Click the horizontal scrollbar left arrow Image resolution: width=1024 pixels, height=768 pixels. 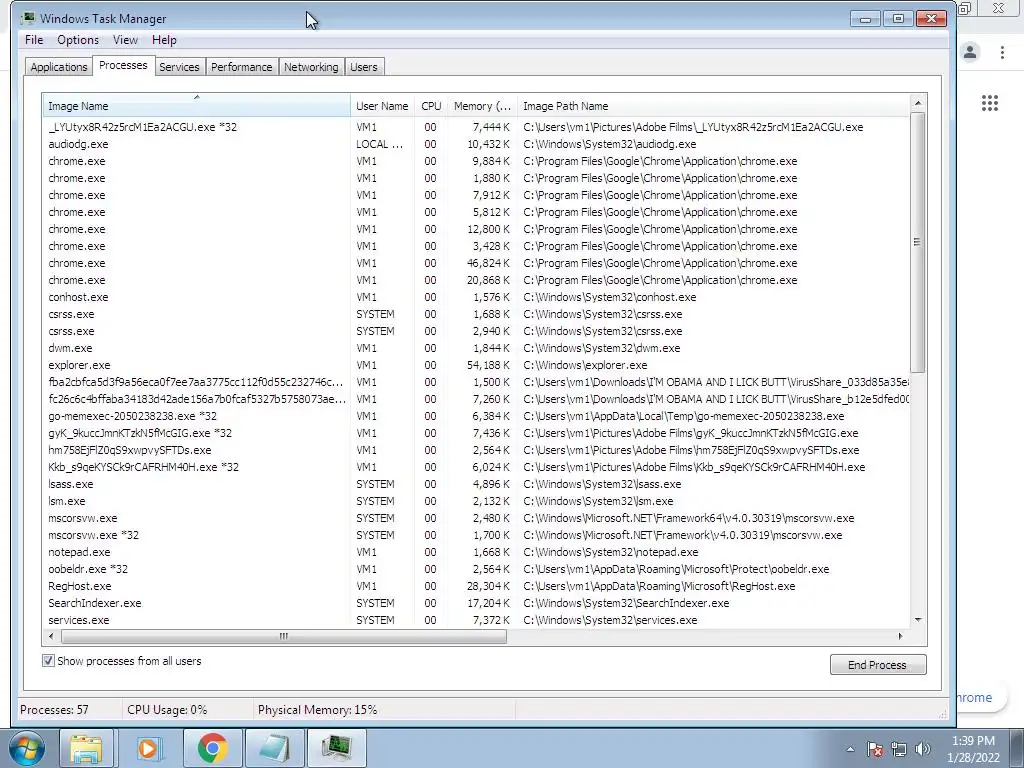[52, 636]
